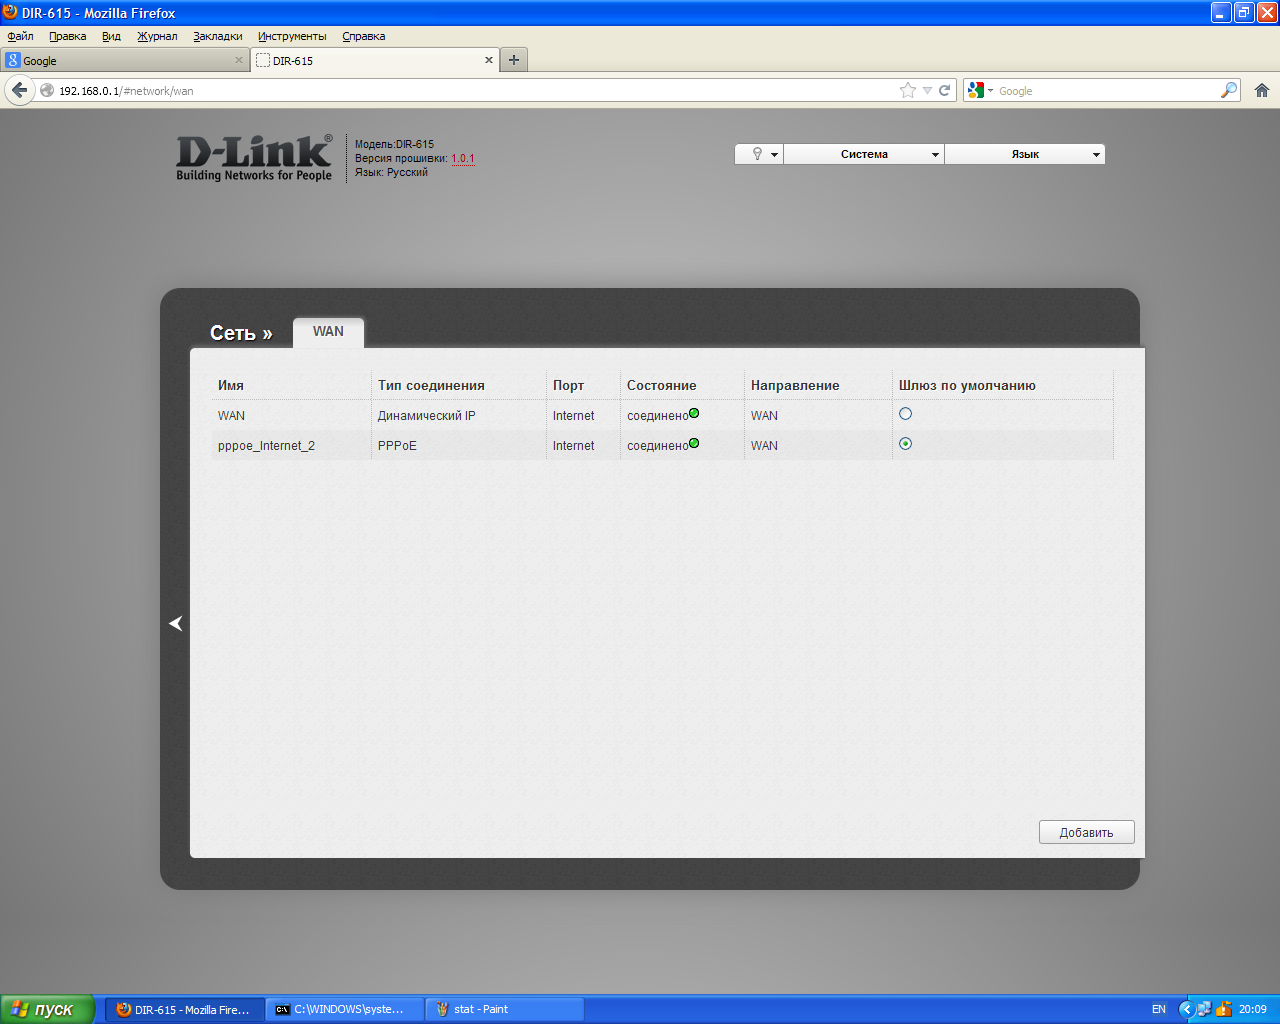This screenshot has height=1024, width=1280.
Task: Close the Google browser tab
Action: coord(239,60)
